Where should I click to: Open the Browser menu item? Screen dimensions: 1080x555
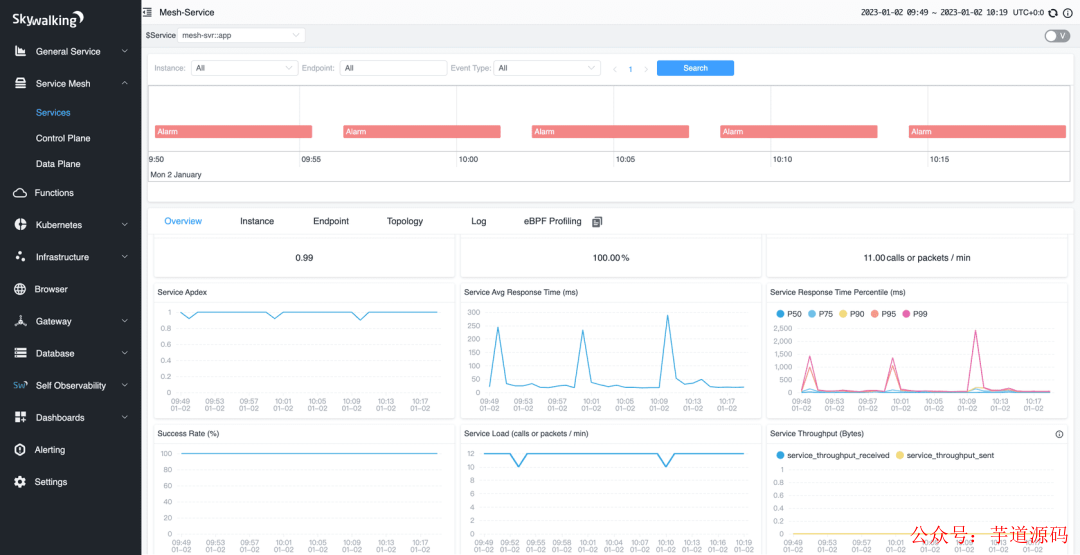[51, 289]
